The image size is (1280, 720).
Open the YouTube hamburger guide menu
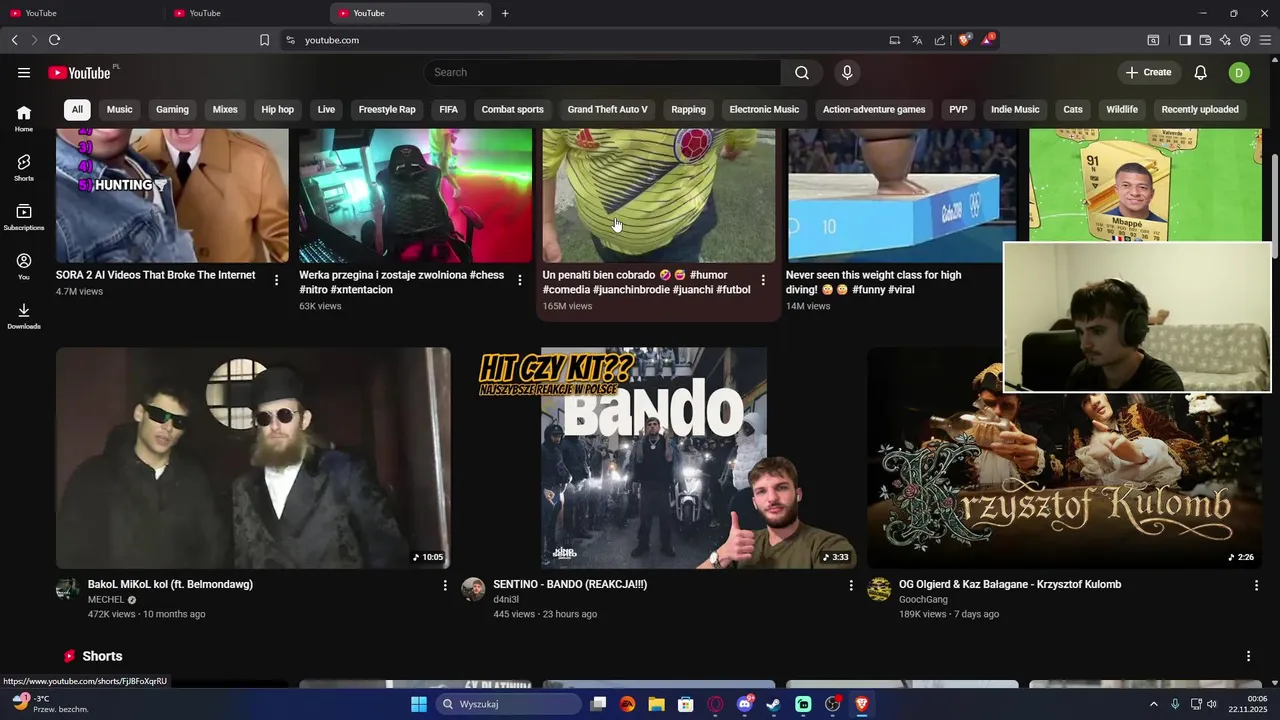(24, 72)
